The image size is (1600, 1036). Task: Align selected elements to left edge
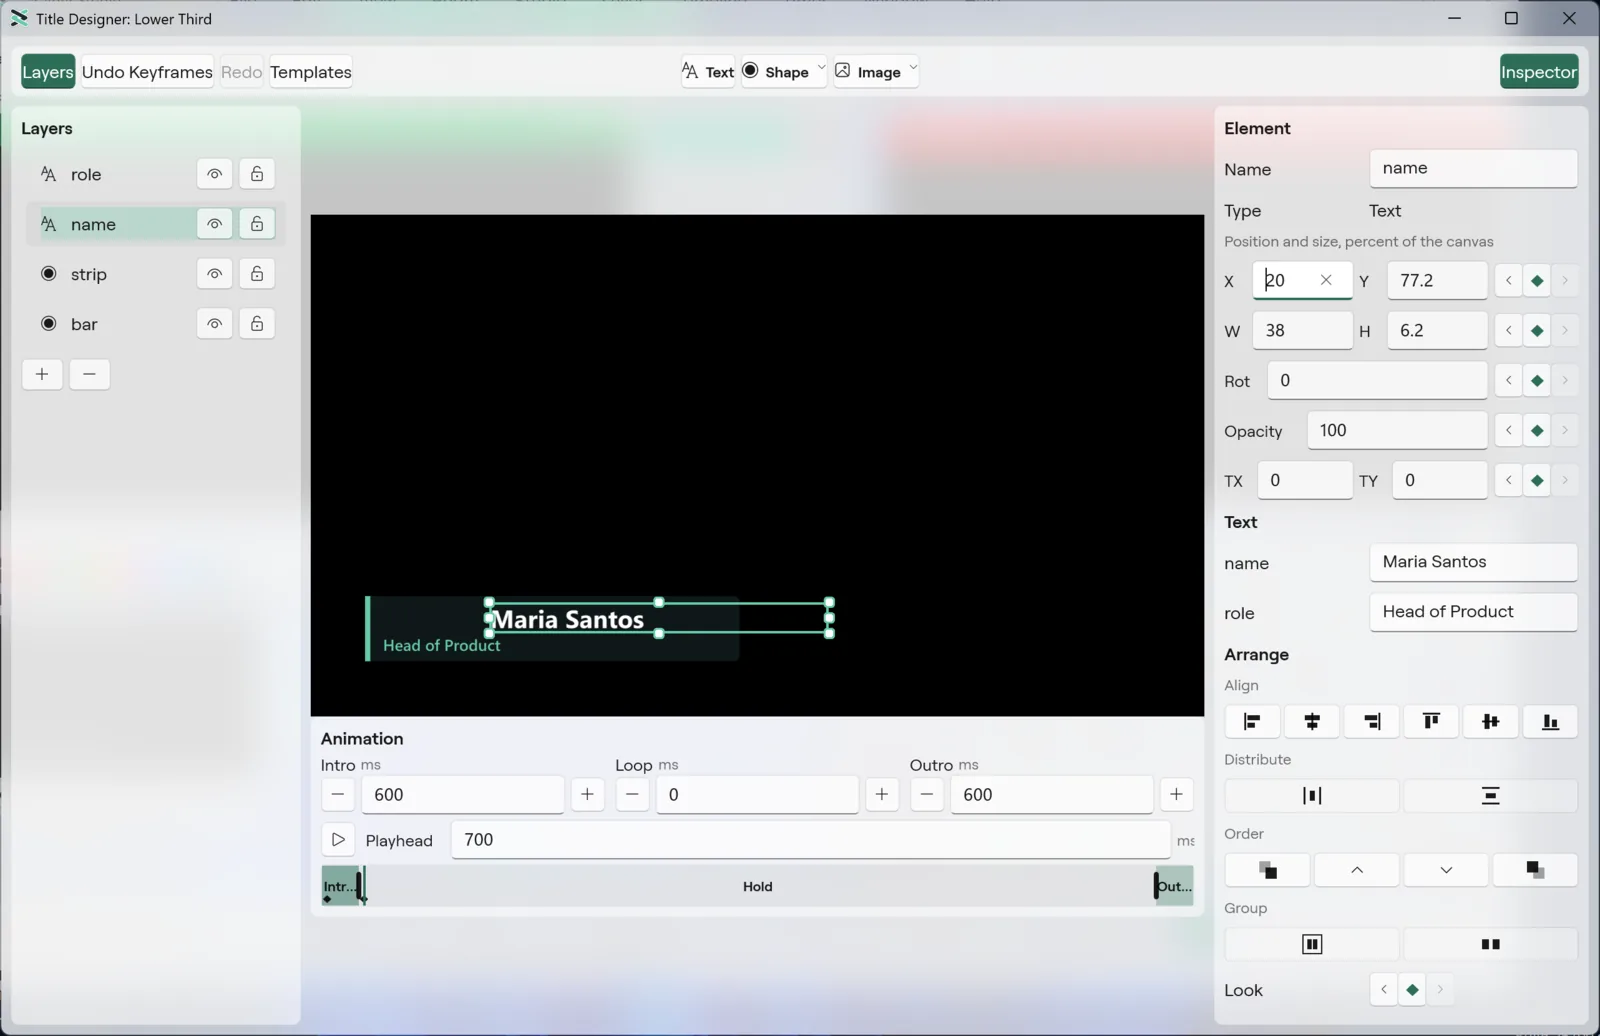pos(1252,721)
